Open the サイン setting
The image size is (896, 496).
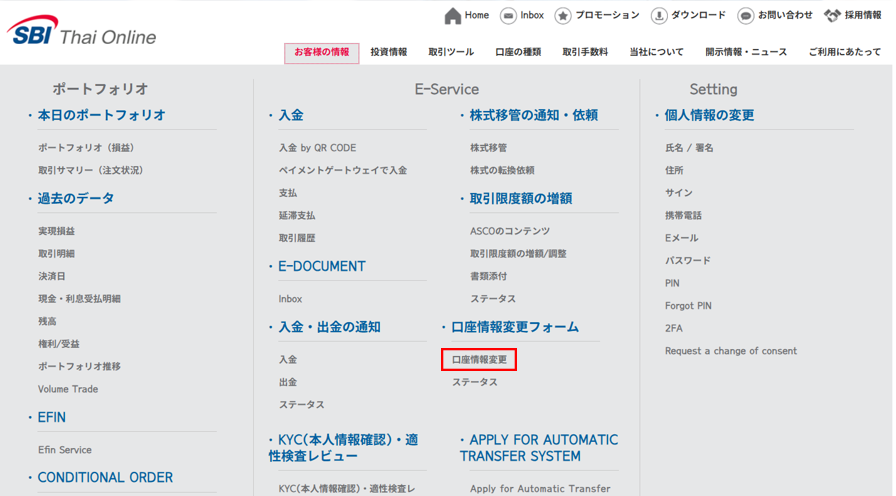(678, 193)
